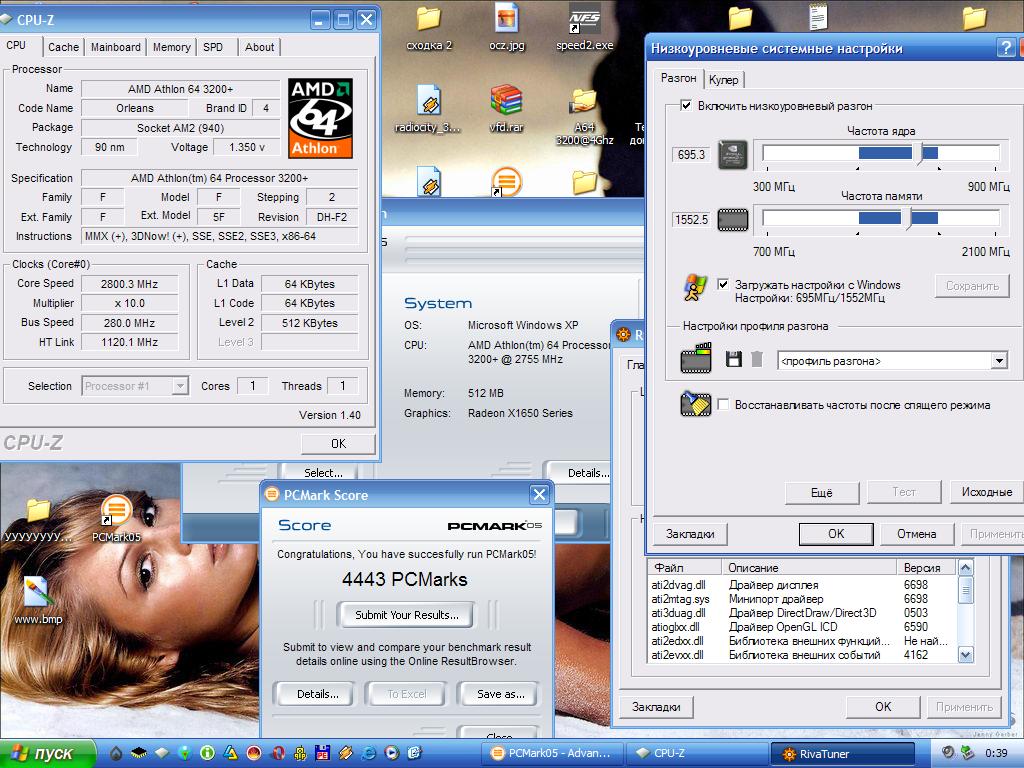This screenshot has width=1024, height=768.
Task: Switch to the About tab in CPU-Z
Action: [x=259, y=47]
